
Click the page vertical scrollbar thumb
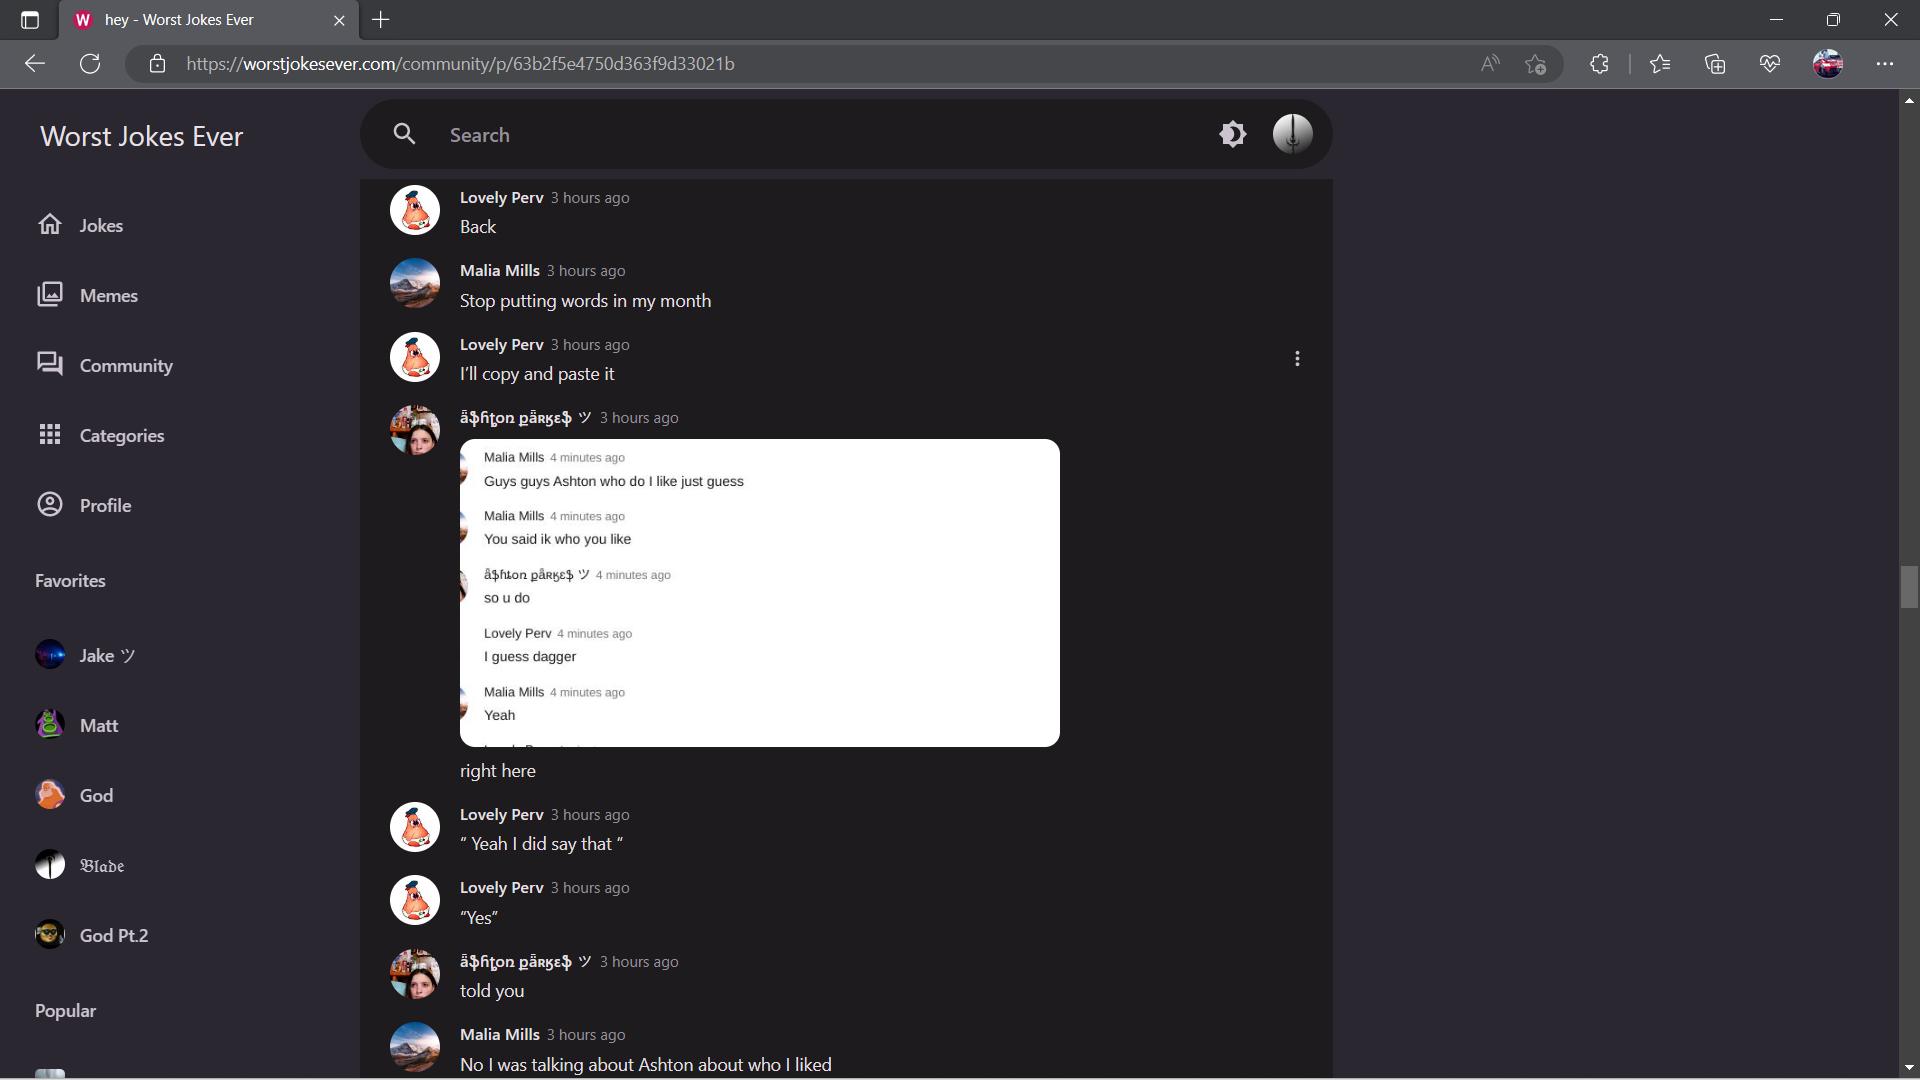click(1908, 587)
